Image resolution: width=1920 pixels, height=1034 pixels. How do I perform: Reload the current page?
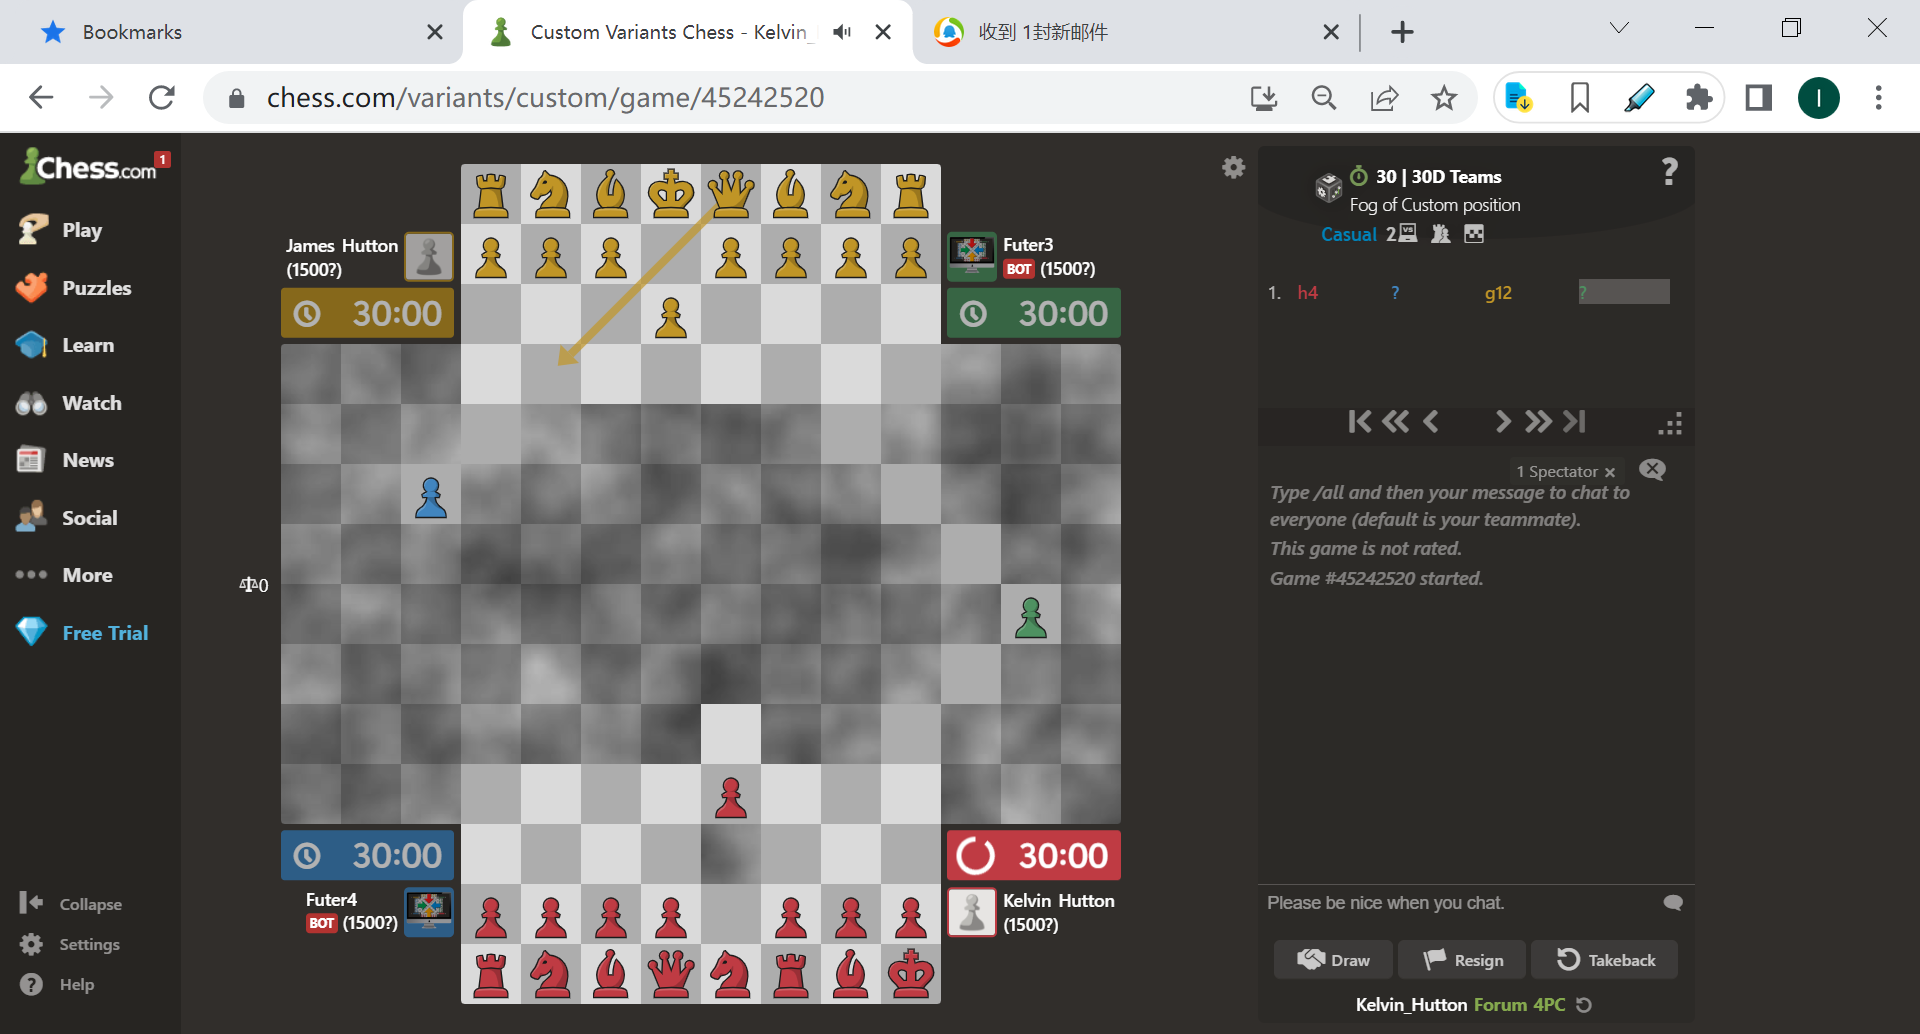pyautogui.click(x=162, y=98)
